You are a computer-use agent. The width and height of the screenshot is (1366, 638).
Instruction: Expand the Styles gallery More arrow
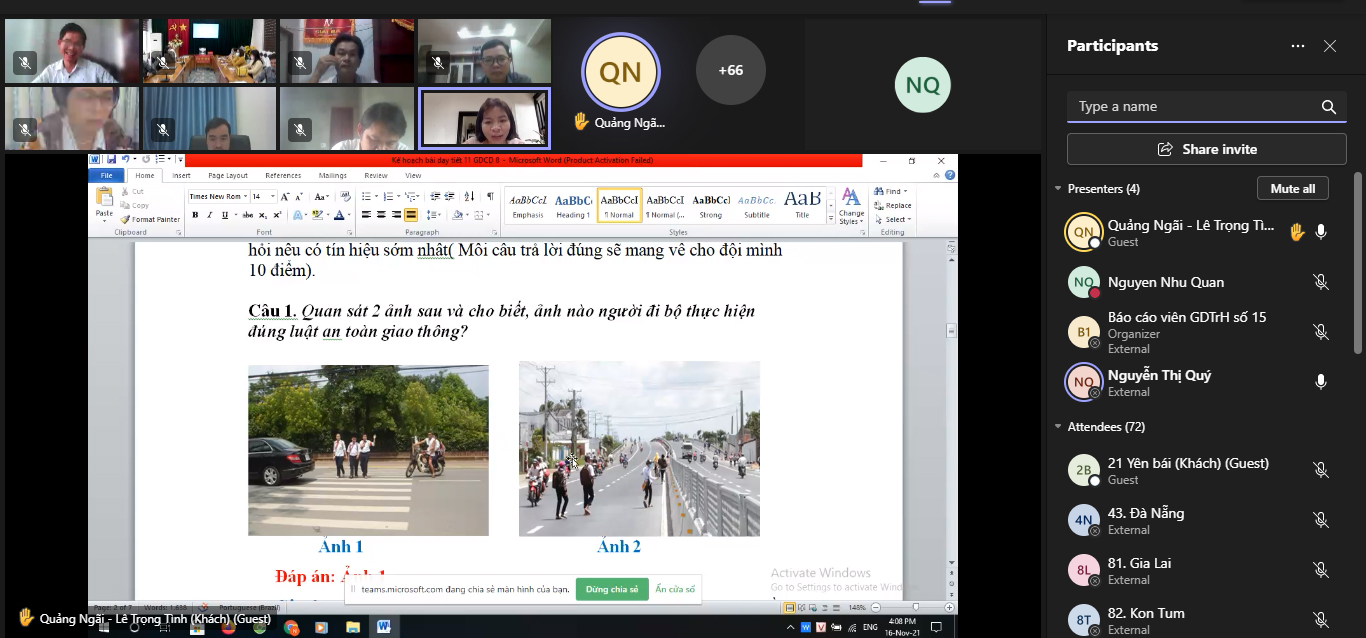point(832,218)
